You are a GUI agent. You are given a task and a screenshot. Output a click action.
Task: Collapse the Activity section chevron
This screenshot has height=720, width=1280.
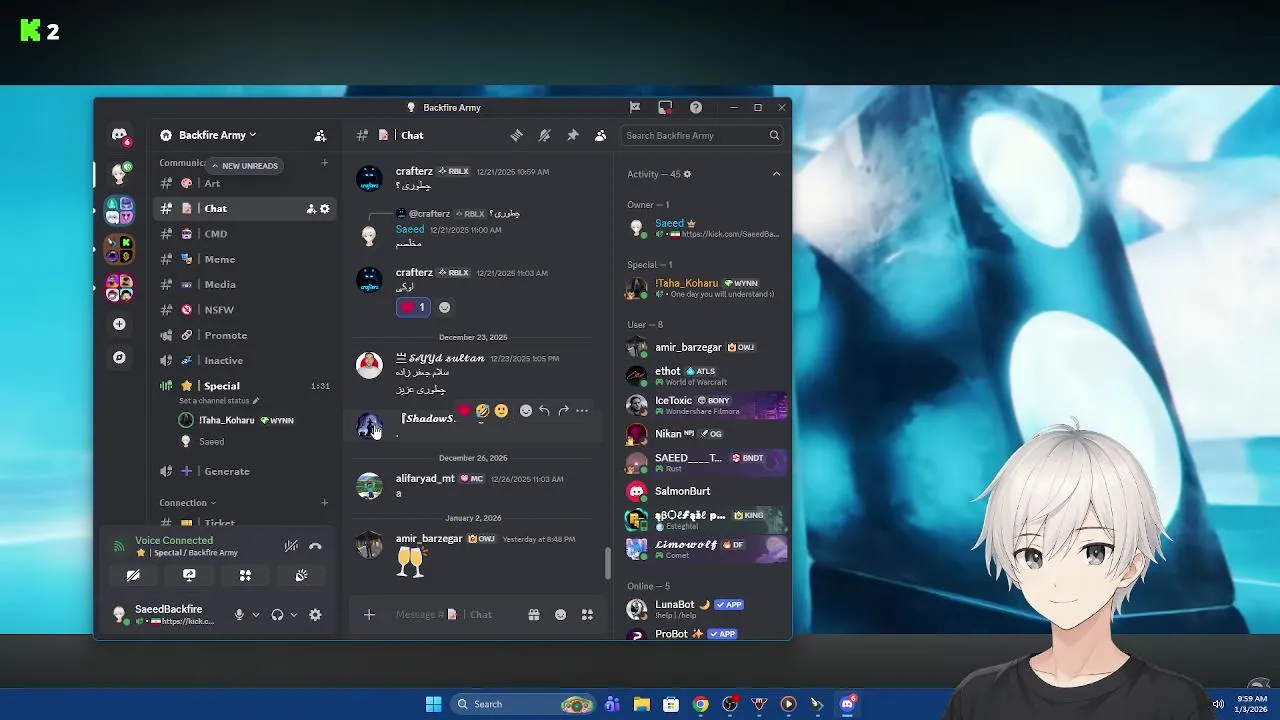tap(776, 174)
